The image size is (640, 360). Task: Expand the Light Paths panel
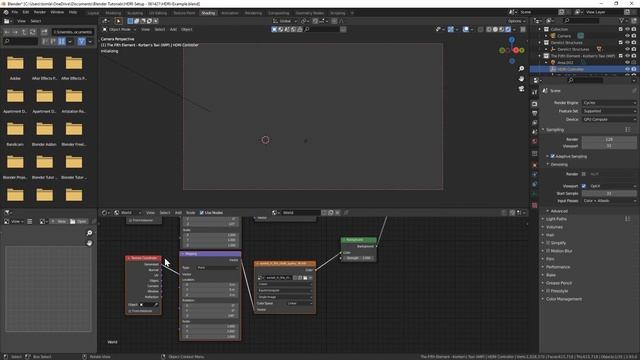556,219
